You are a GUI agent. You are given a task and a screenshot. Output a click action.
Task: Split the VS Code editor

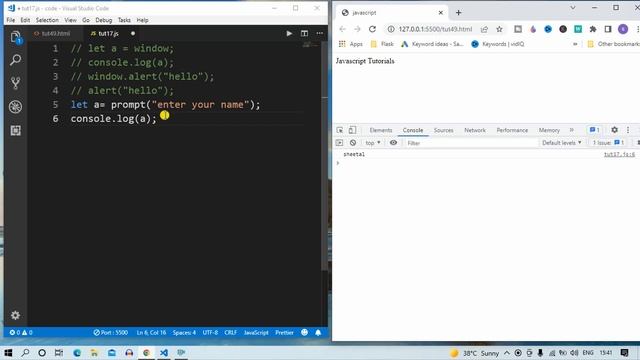tap(304, 33)
